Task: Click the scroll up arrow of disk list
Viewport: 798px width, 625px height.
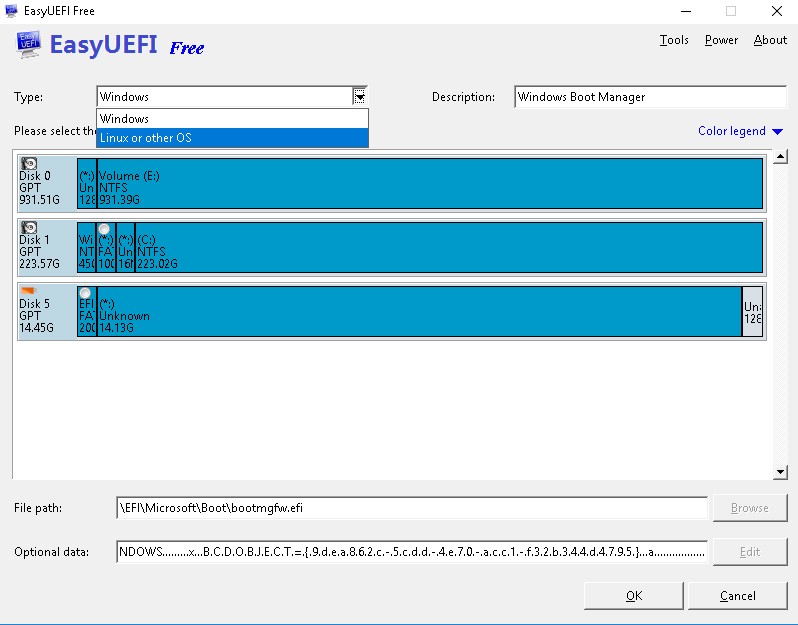Action: pos(780,156)
